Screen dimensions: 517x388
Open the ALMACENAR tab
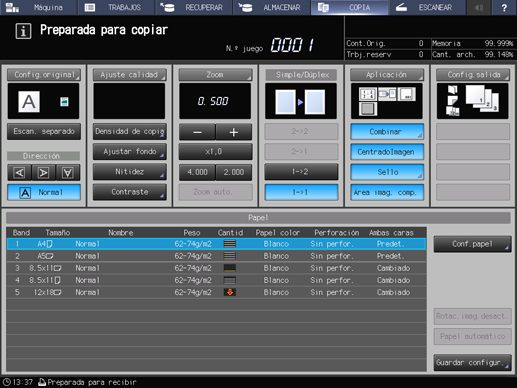(271, 7)
